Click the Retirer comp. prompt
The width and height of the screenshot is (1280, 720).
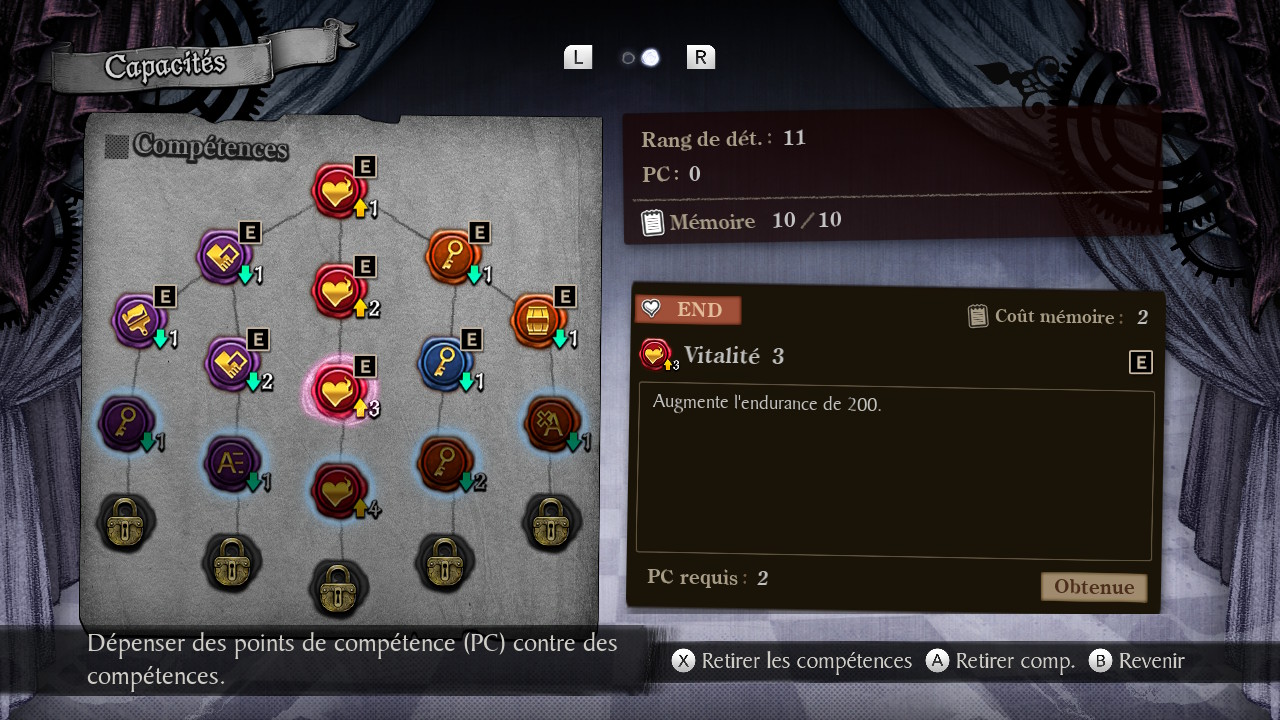pos(1000,661)
